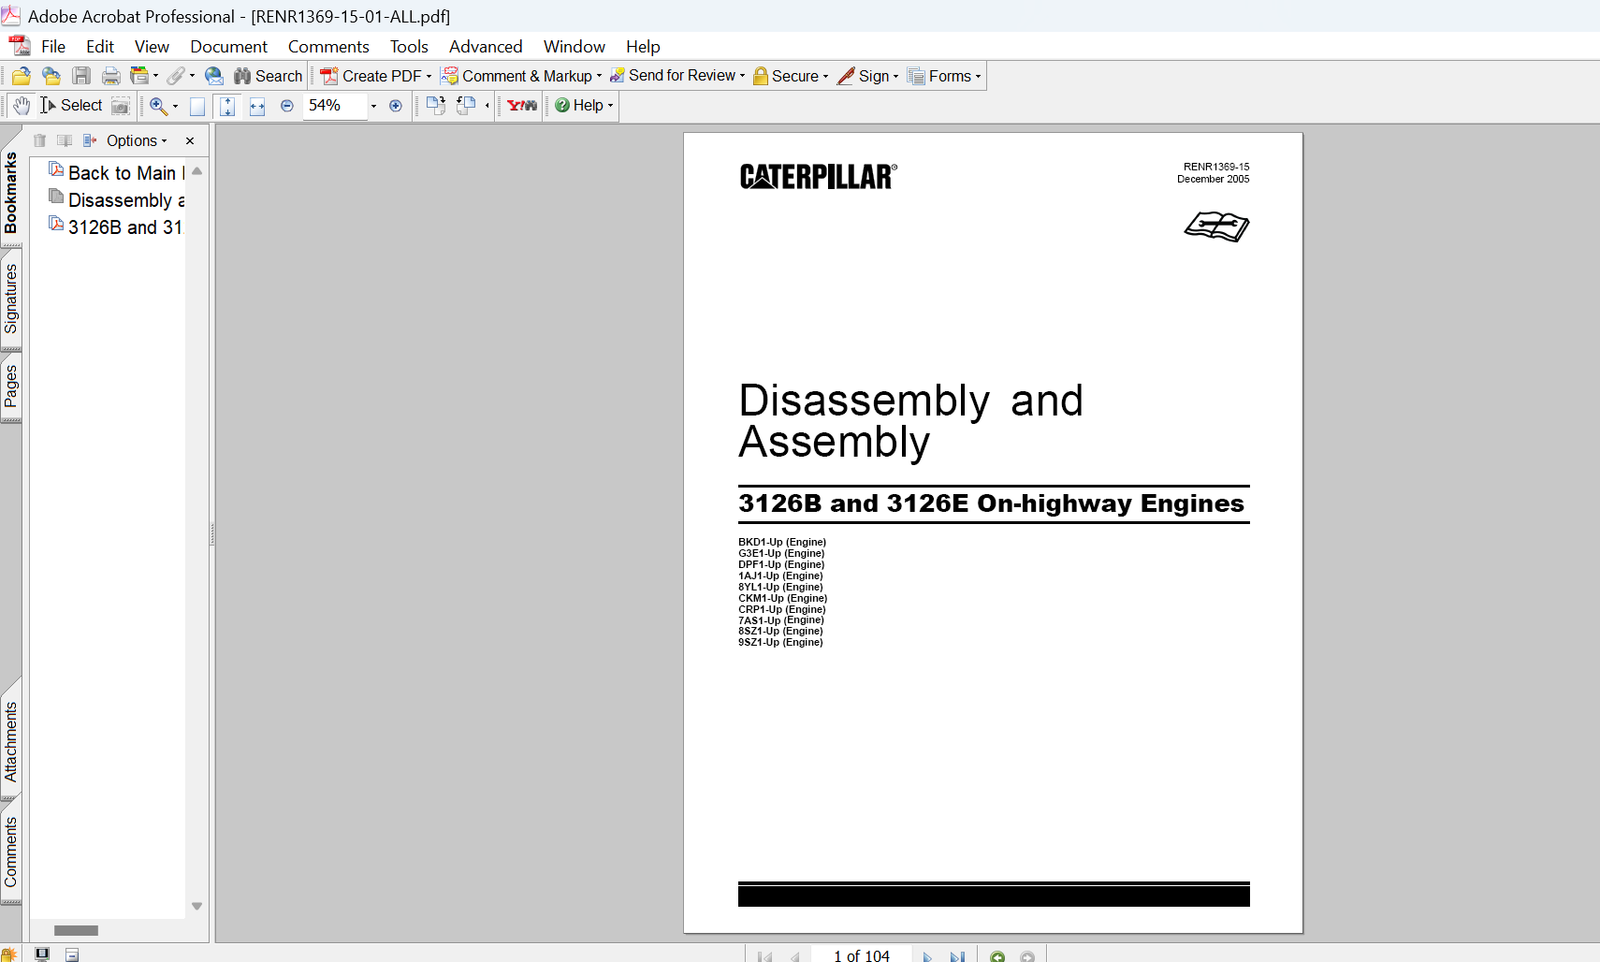Activate the Select text tool

(71, 105)
